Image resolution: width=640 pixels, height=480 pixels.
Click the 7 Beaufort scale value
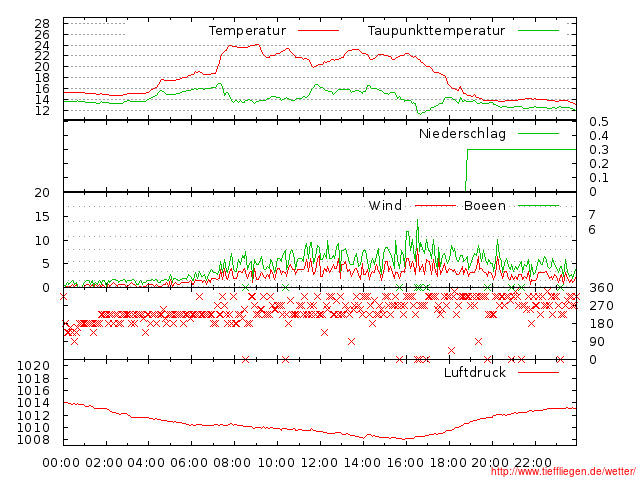point(592,214)
